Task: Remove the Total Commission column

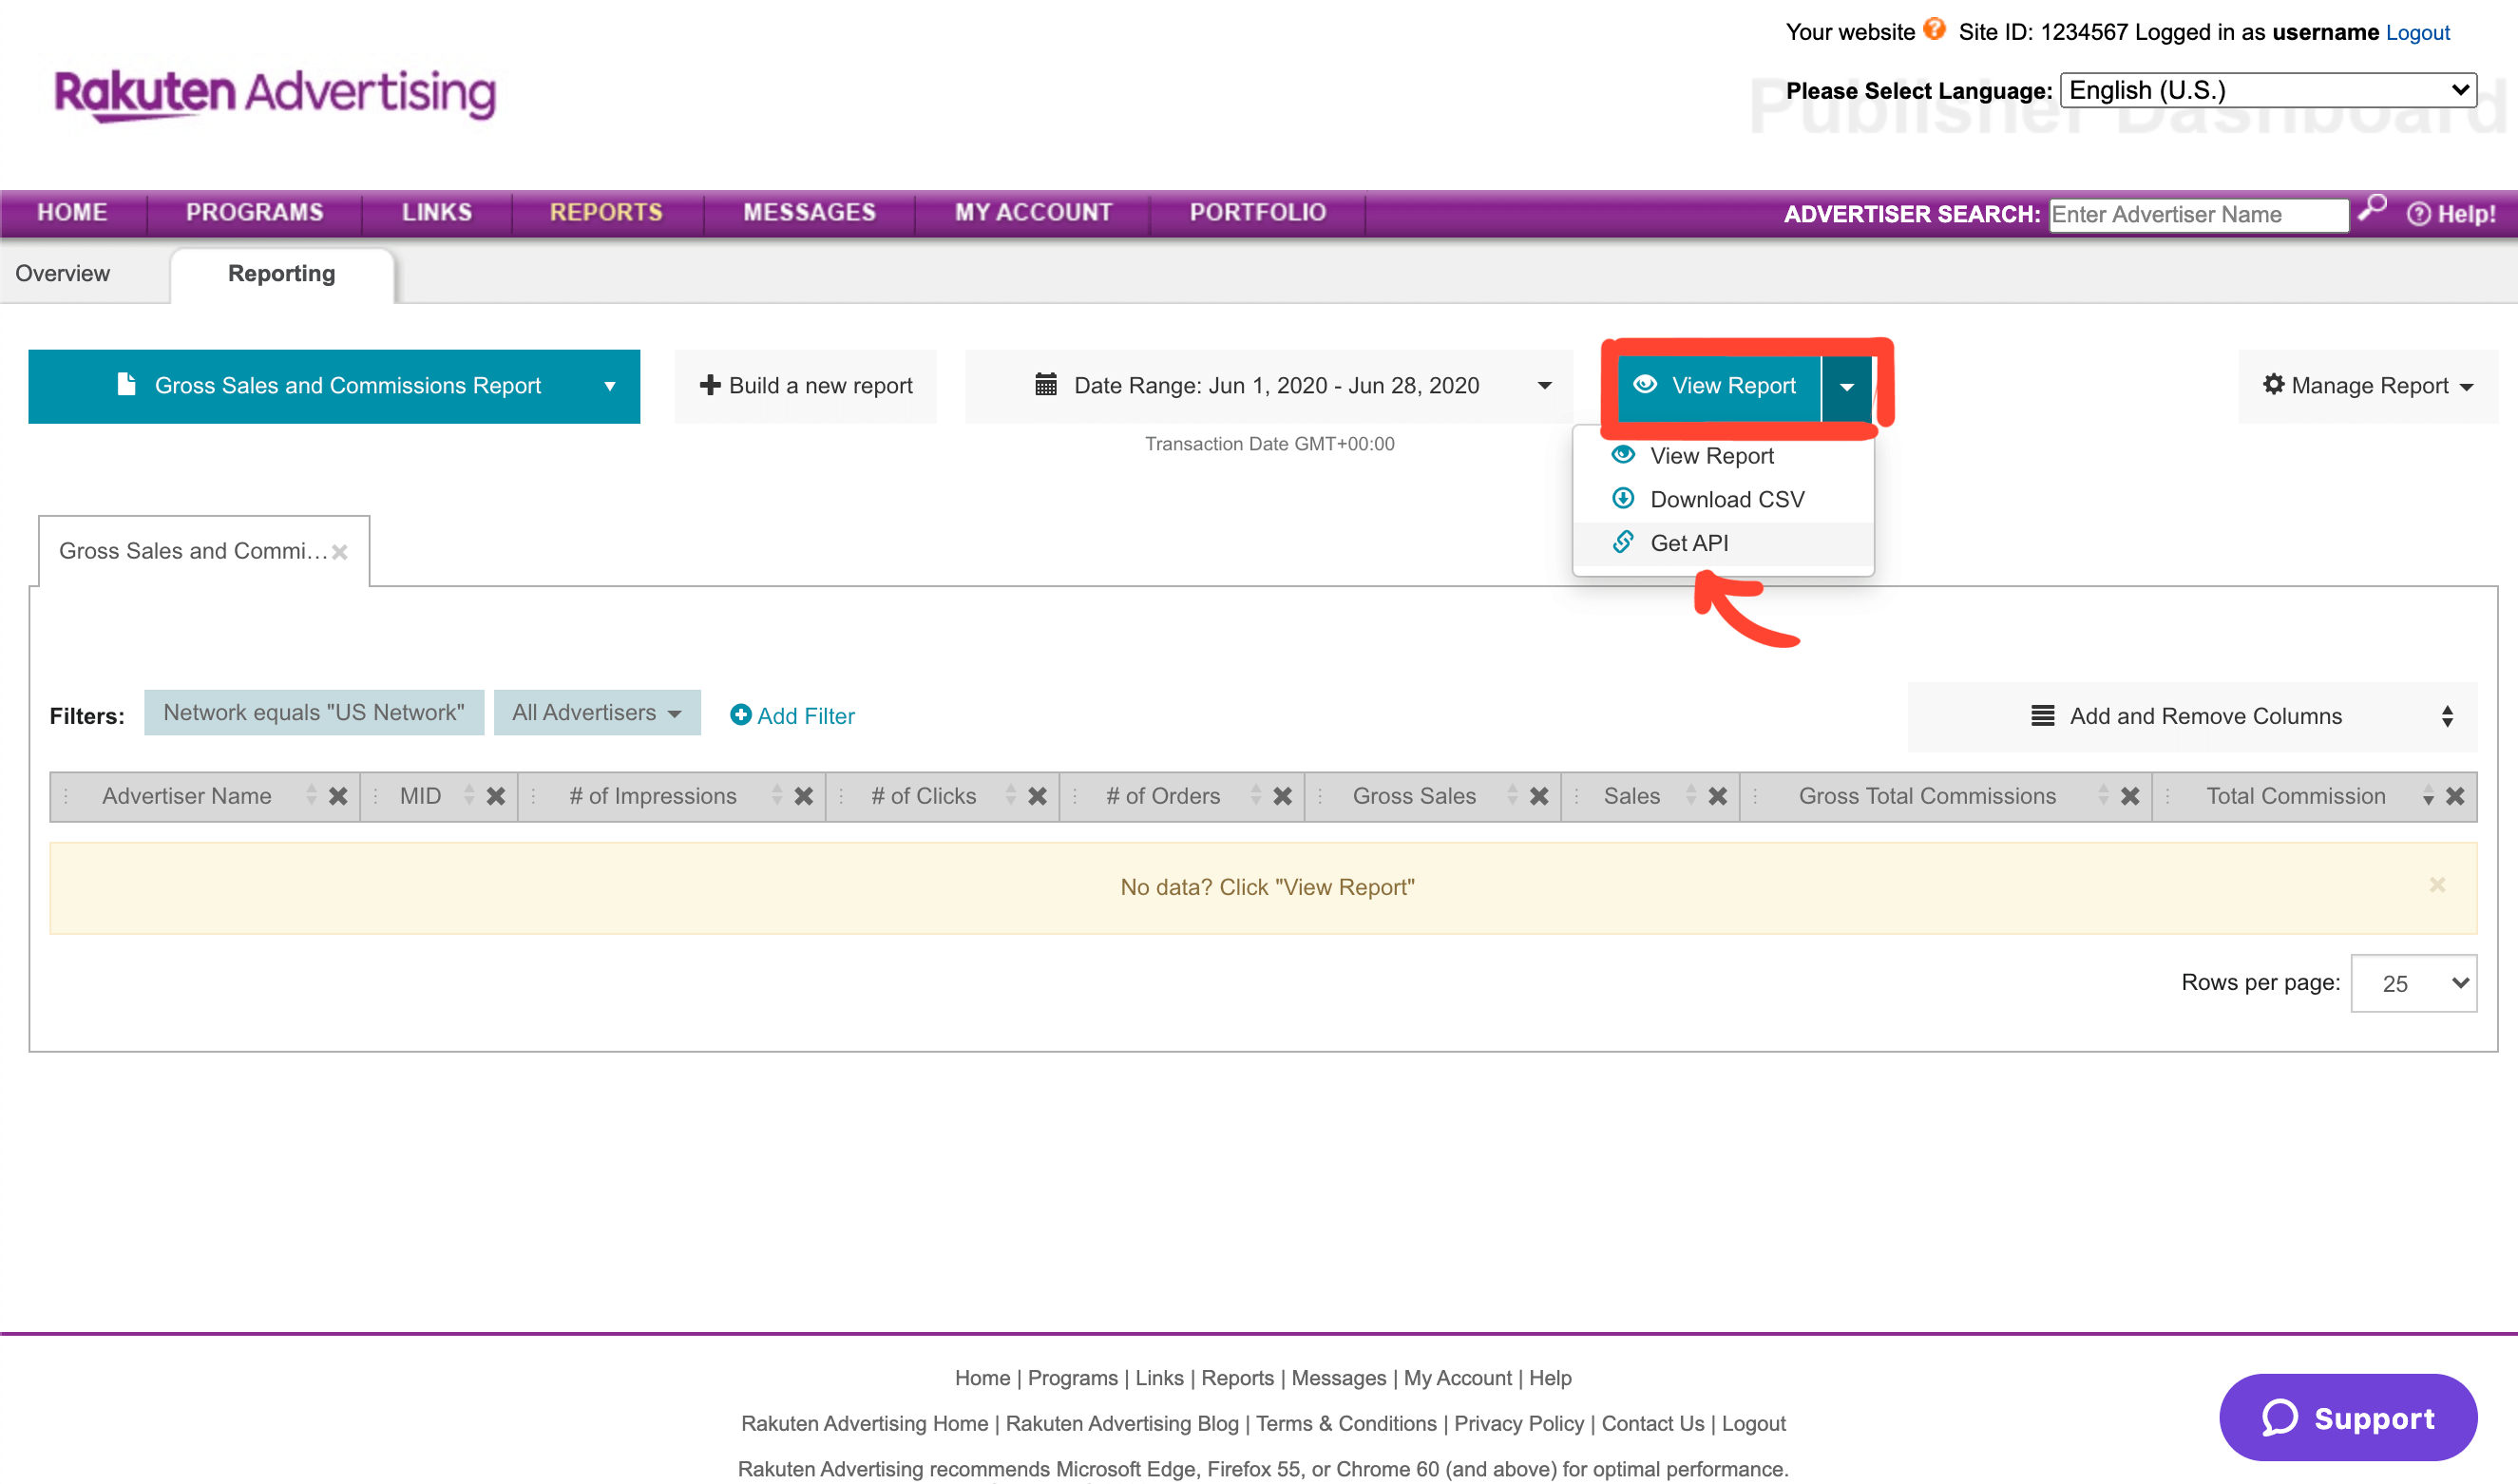Action: point(2455,796)
